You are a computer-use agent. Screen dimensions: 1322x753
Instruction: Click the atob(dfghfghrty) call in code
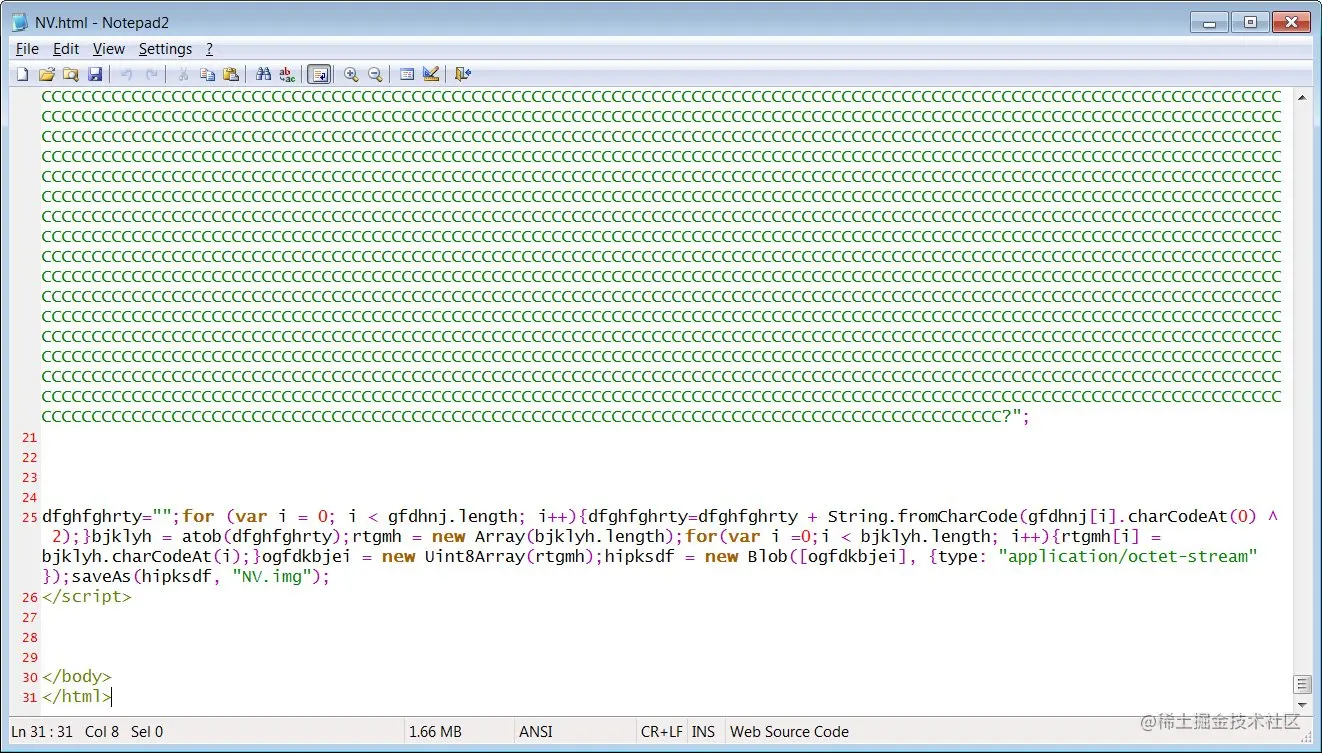[262, 536]
